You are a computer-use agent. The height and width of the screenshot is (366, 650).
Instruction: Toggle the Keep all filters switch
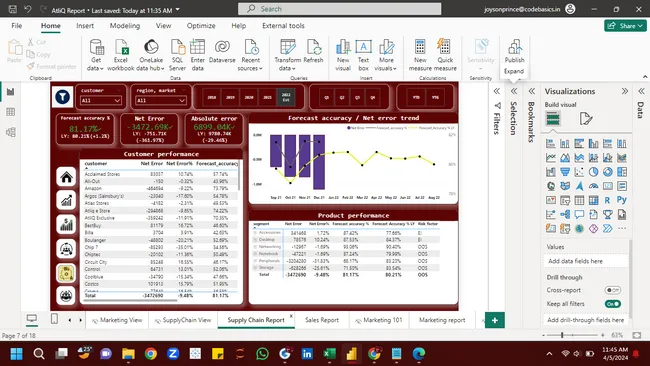pos(613,304)
